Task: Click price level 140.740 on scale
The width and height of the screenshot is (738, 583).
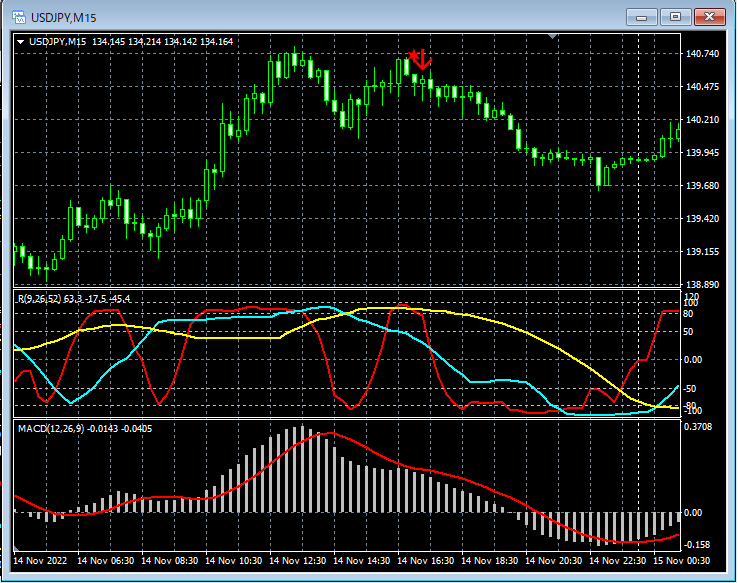Action: [702, 54]
